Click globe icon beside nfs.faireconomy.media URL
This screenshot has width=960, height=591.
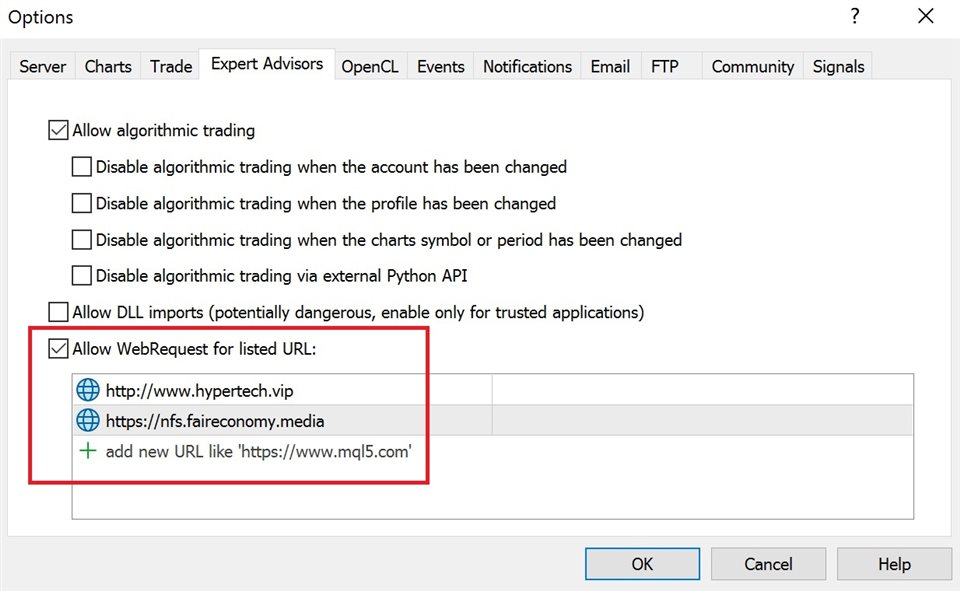coord(88,421)
